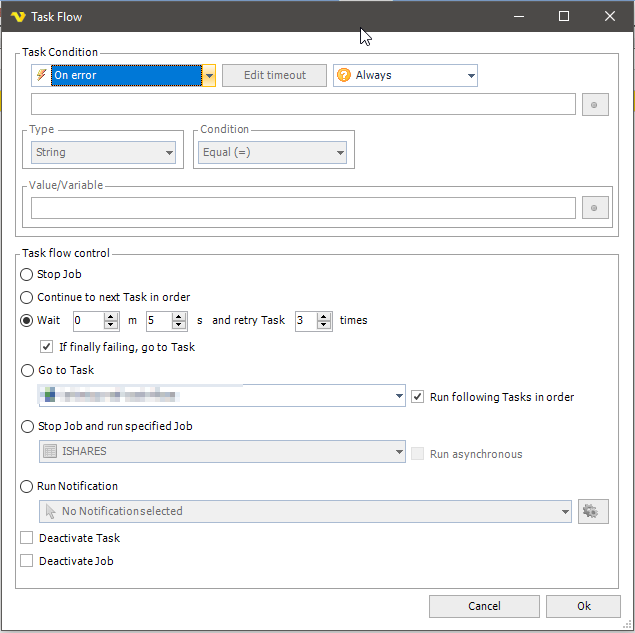Uncheck If finally failing, go to Task
635x633 pixels.
[x=46, y=347]
